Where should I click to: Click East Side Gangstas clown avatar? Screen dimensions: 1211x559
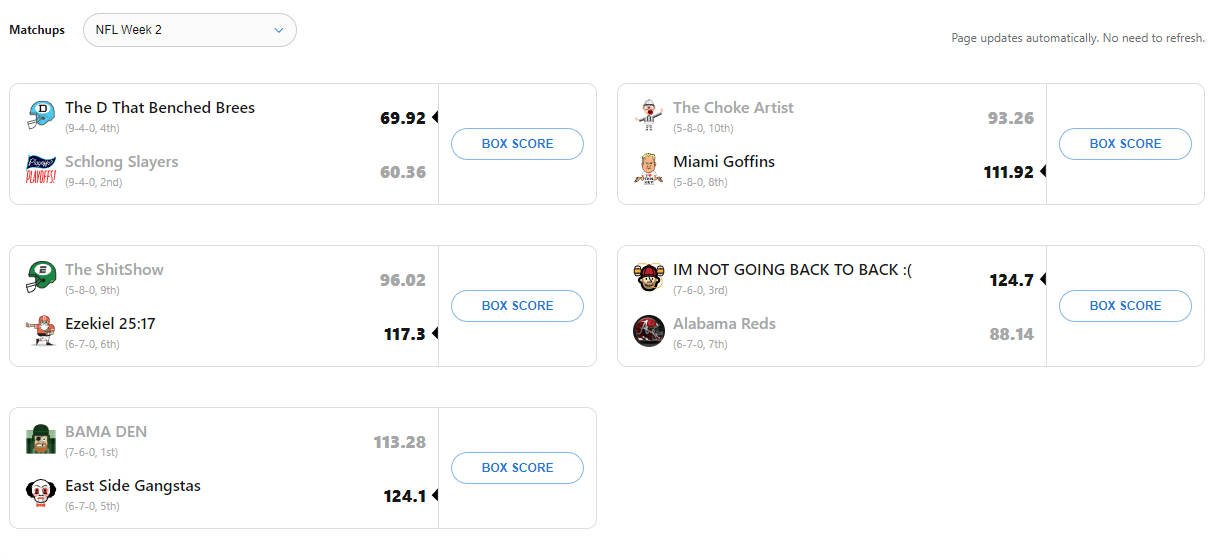point(41,494)
